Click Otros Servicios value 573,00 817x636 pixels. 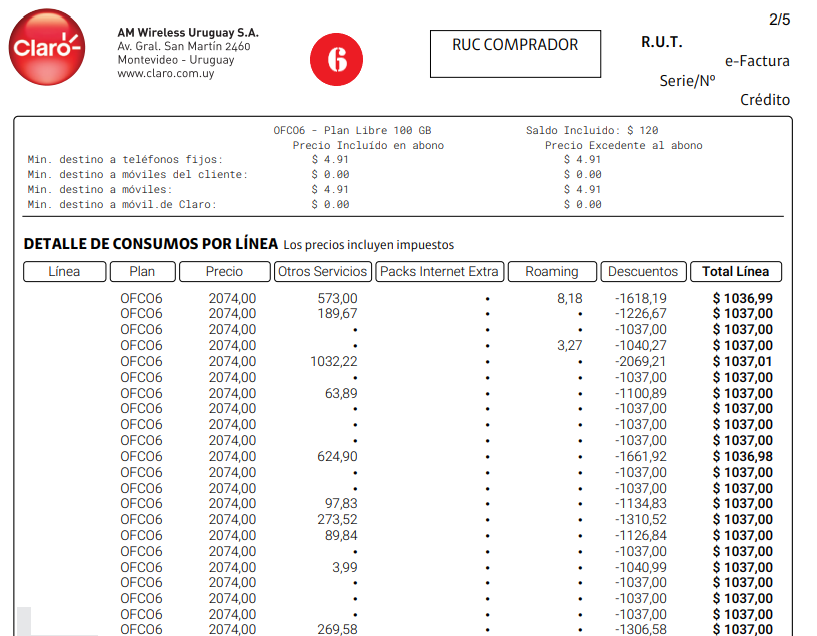pos(337,298)
